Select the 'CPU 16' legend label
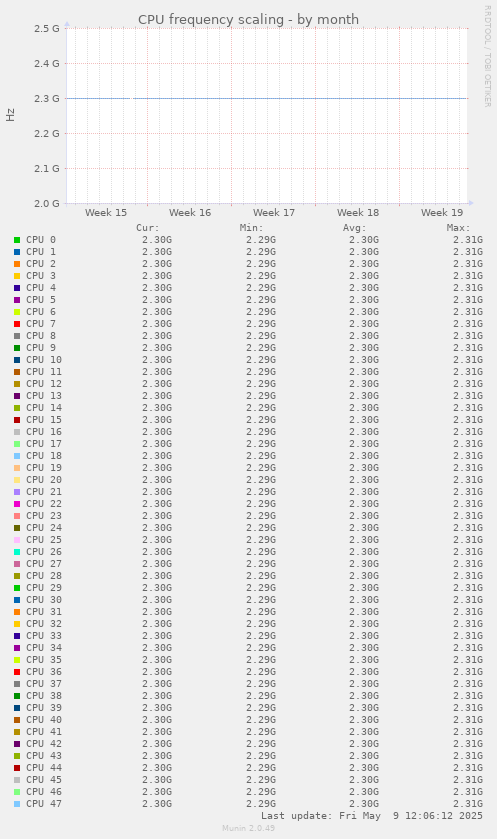 pyautogui.click(x=44, y=432)
